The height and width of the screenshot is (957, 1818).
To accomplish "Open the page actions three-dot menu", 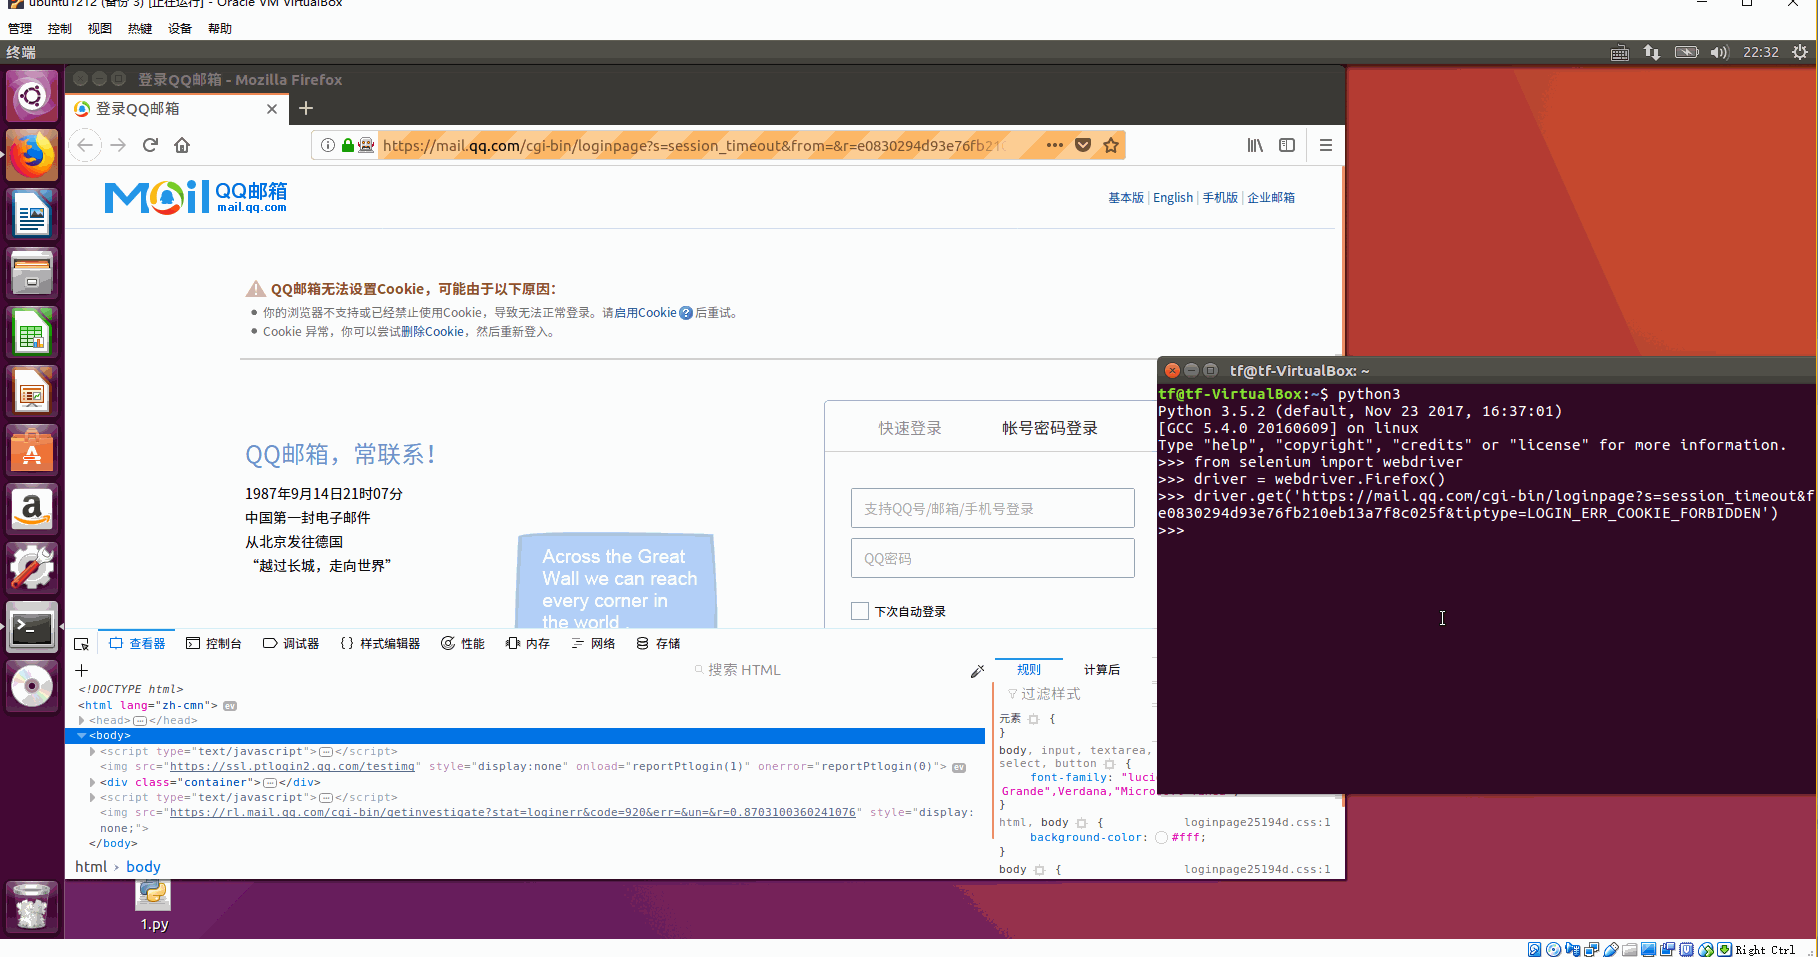I will (1054, 145).
